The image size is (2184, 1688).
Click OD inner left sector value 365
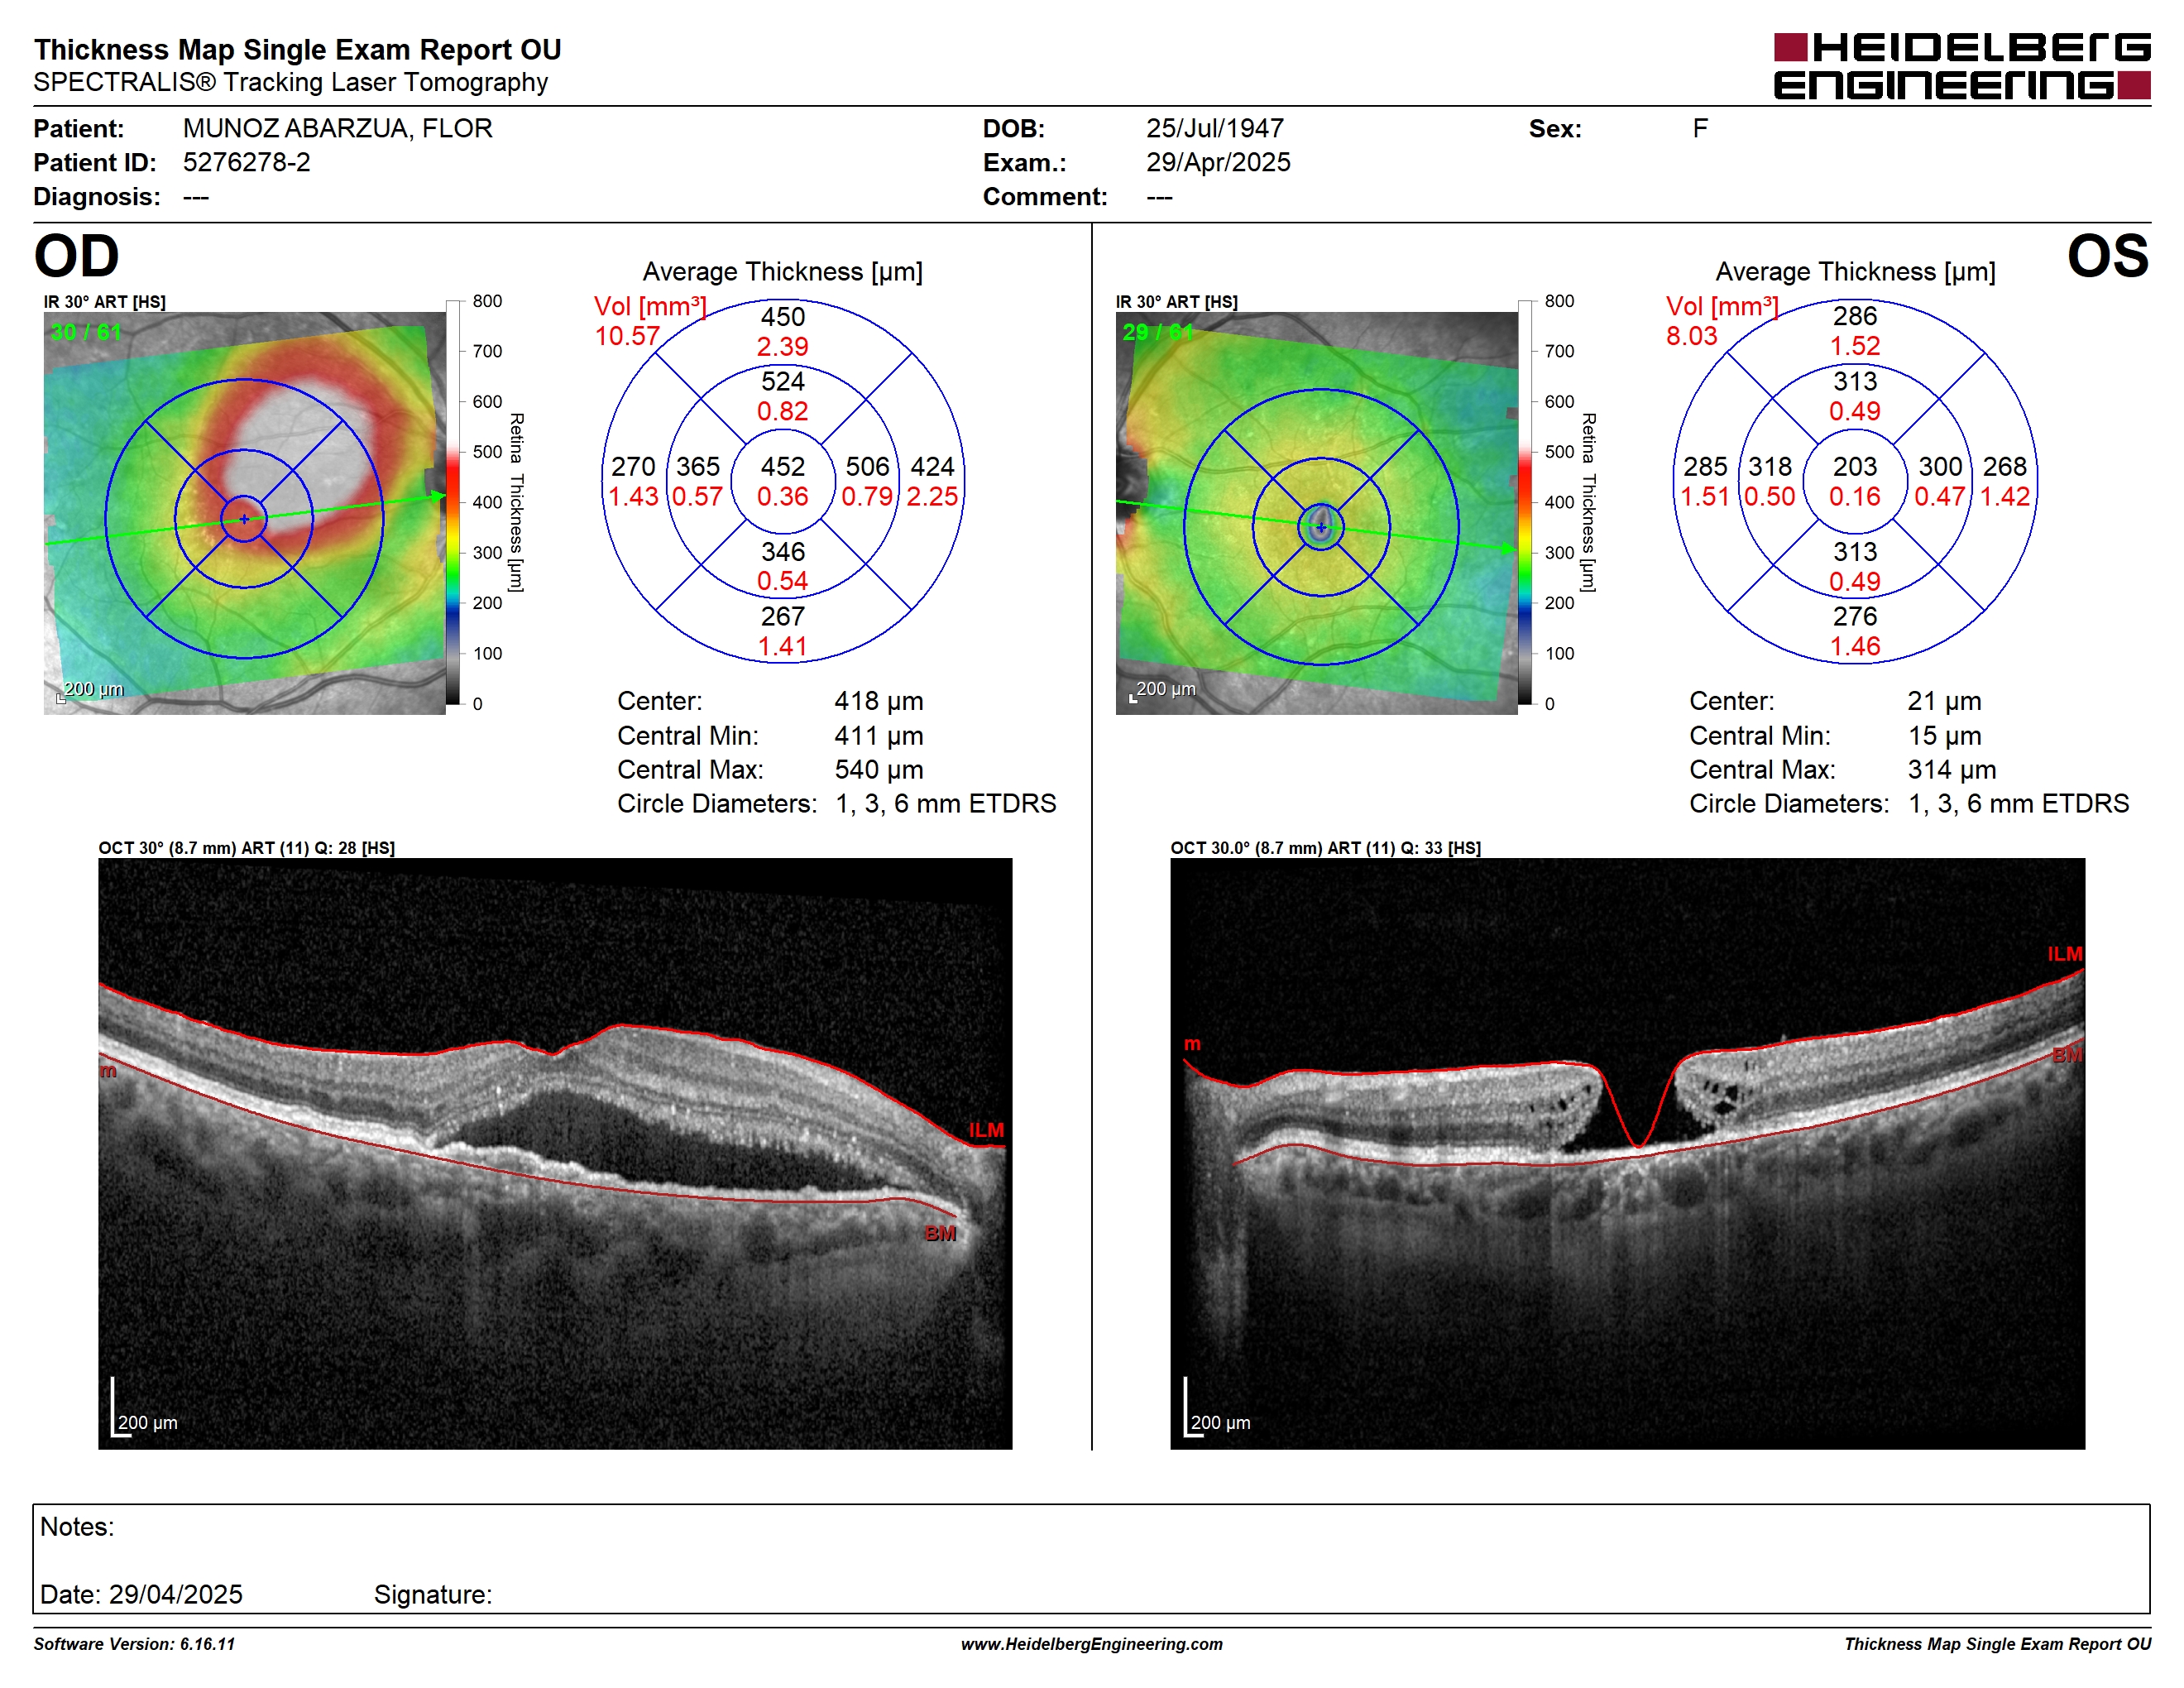(x=698, y=467)
